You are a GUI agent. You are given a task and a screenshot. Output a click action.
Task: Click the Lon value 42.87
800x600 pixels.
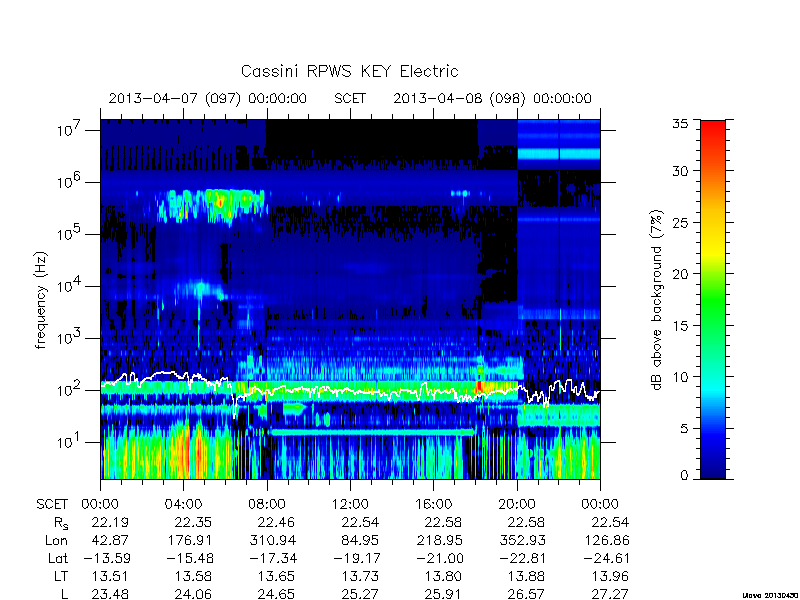pos(110,540)
